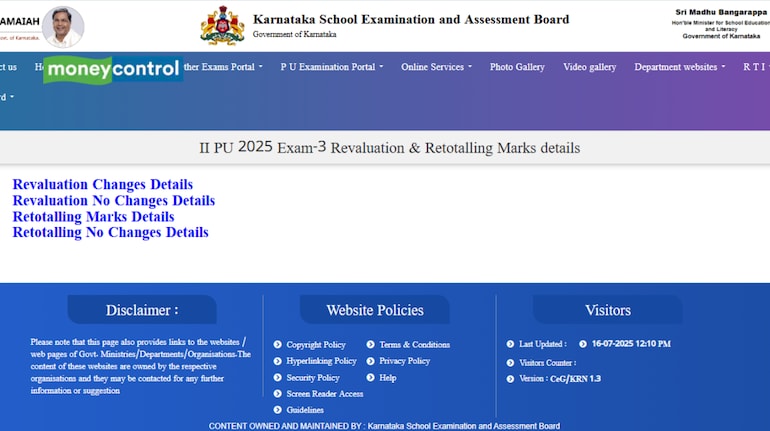Viewport: 770px width, 431px height.
Task: Click arrow bullet beside Guidelines
Action: tap(277, 410)
